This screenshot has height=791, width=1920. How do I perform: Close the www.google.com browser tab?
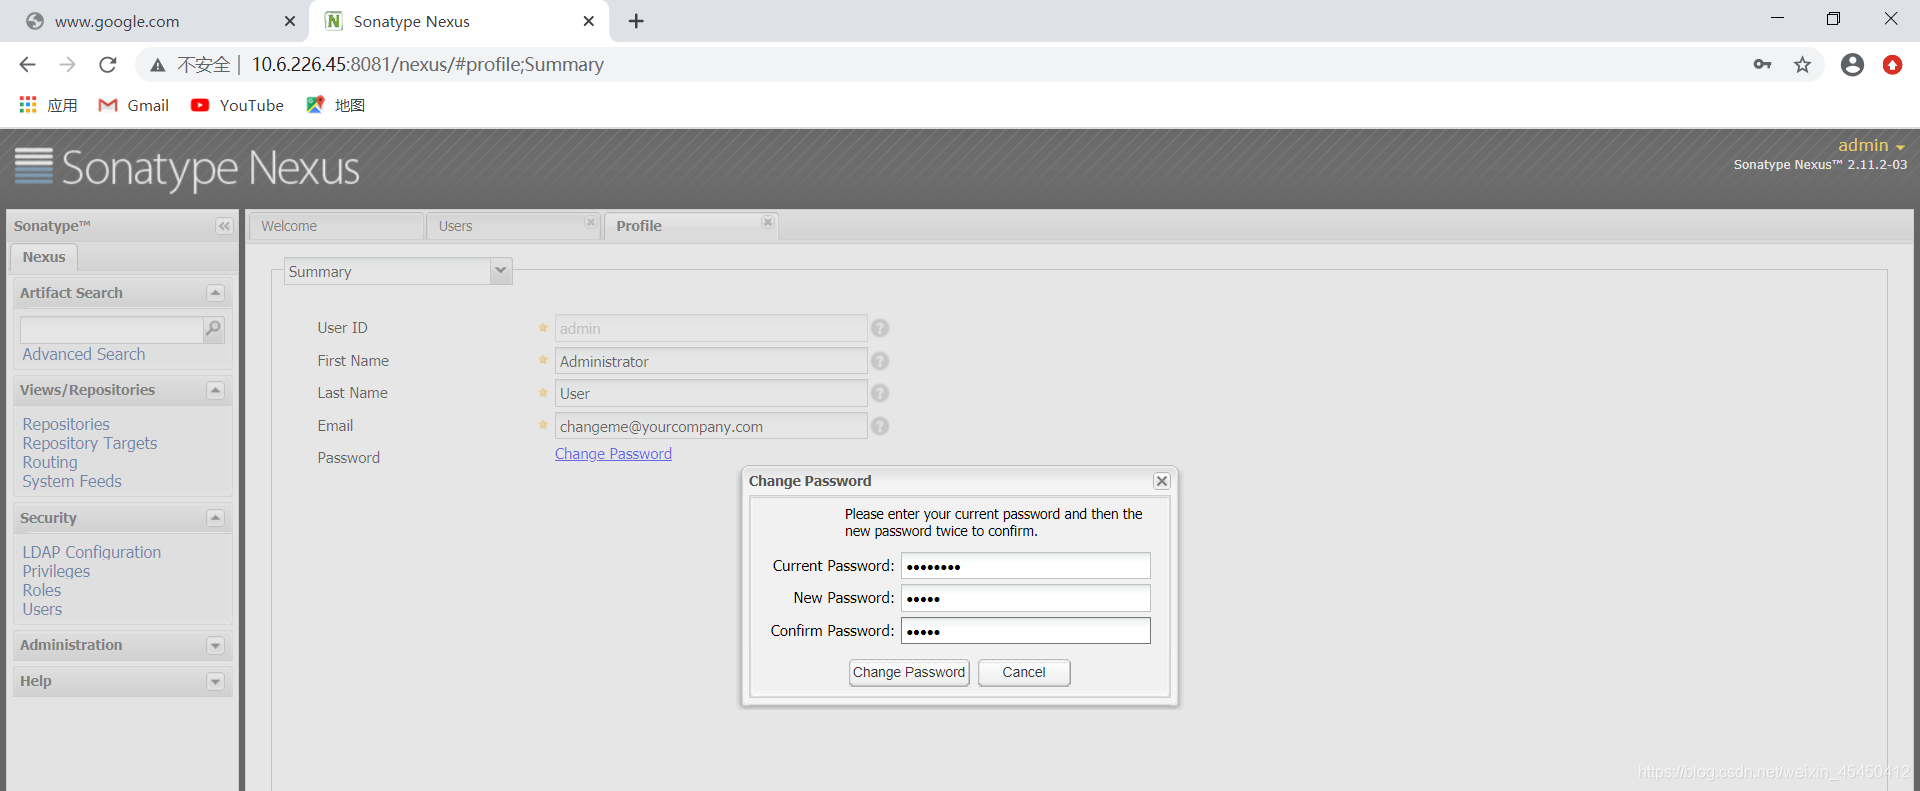(290, 21)
